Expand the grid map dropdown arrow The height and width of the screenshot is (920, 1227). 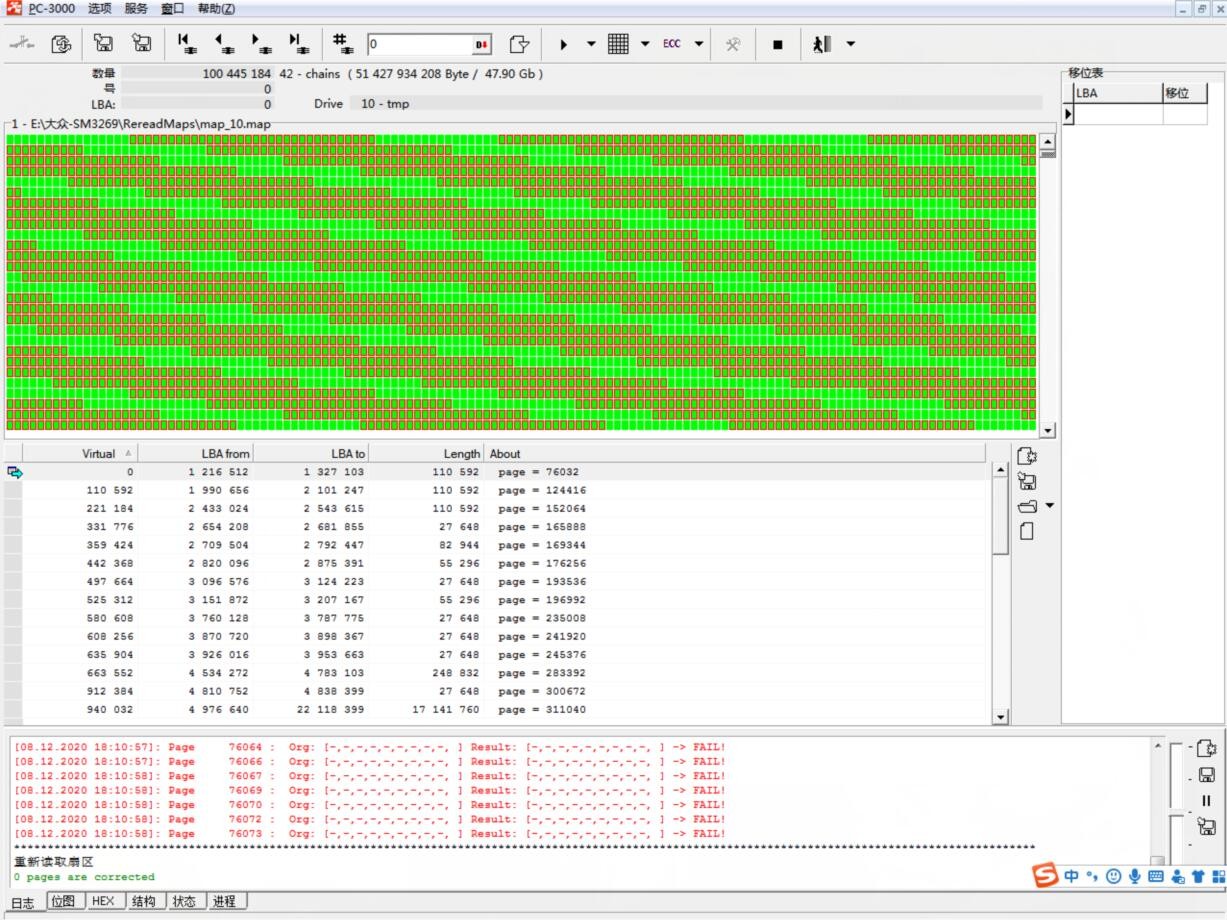pos(645,44)
